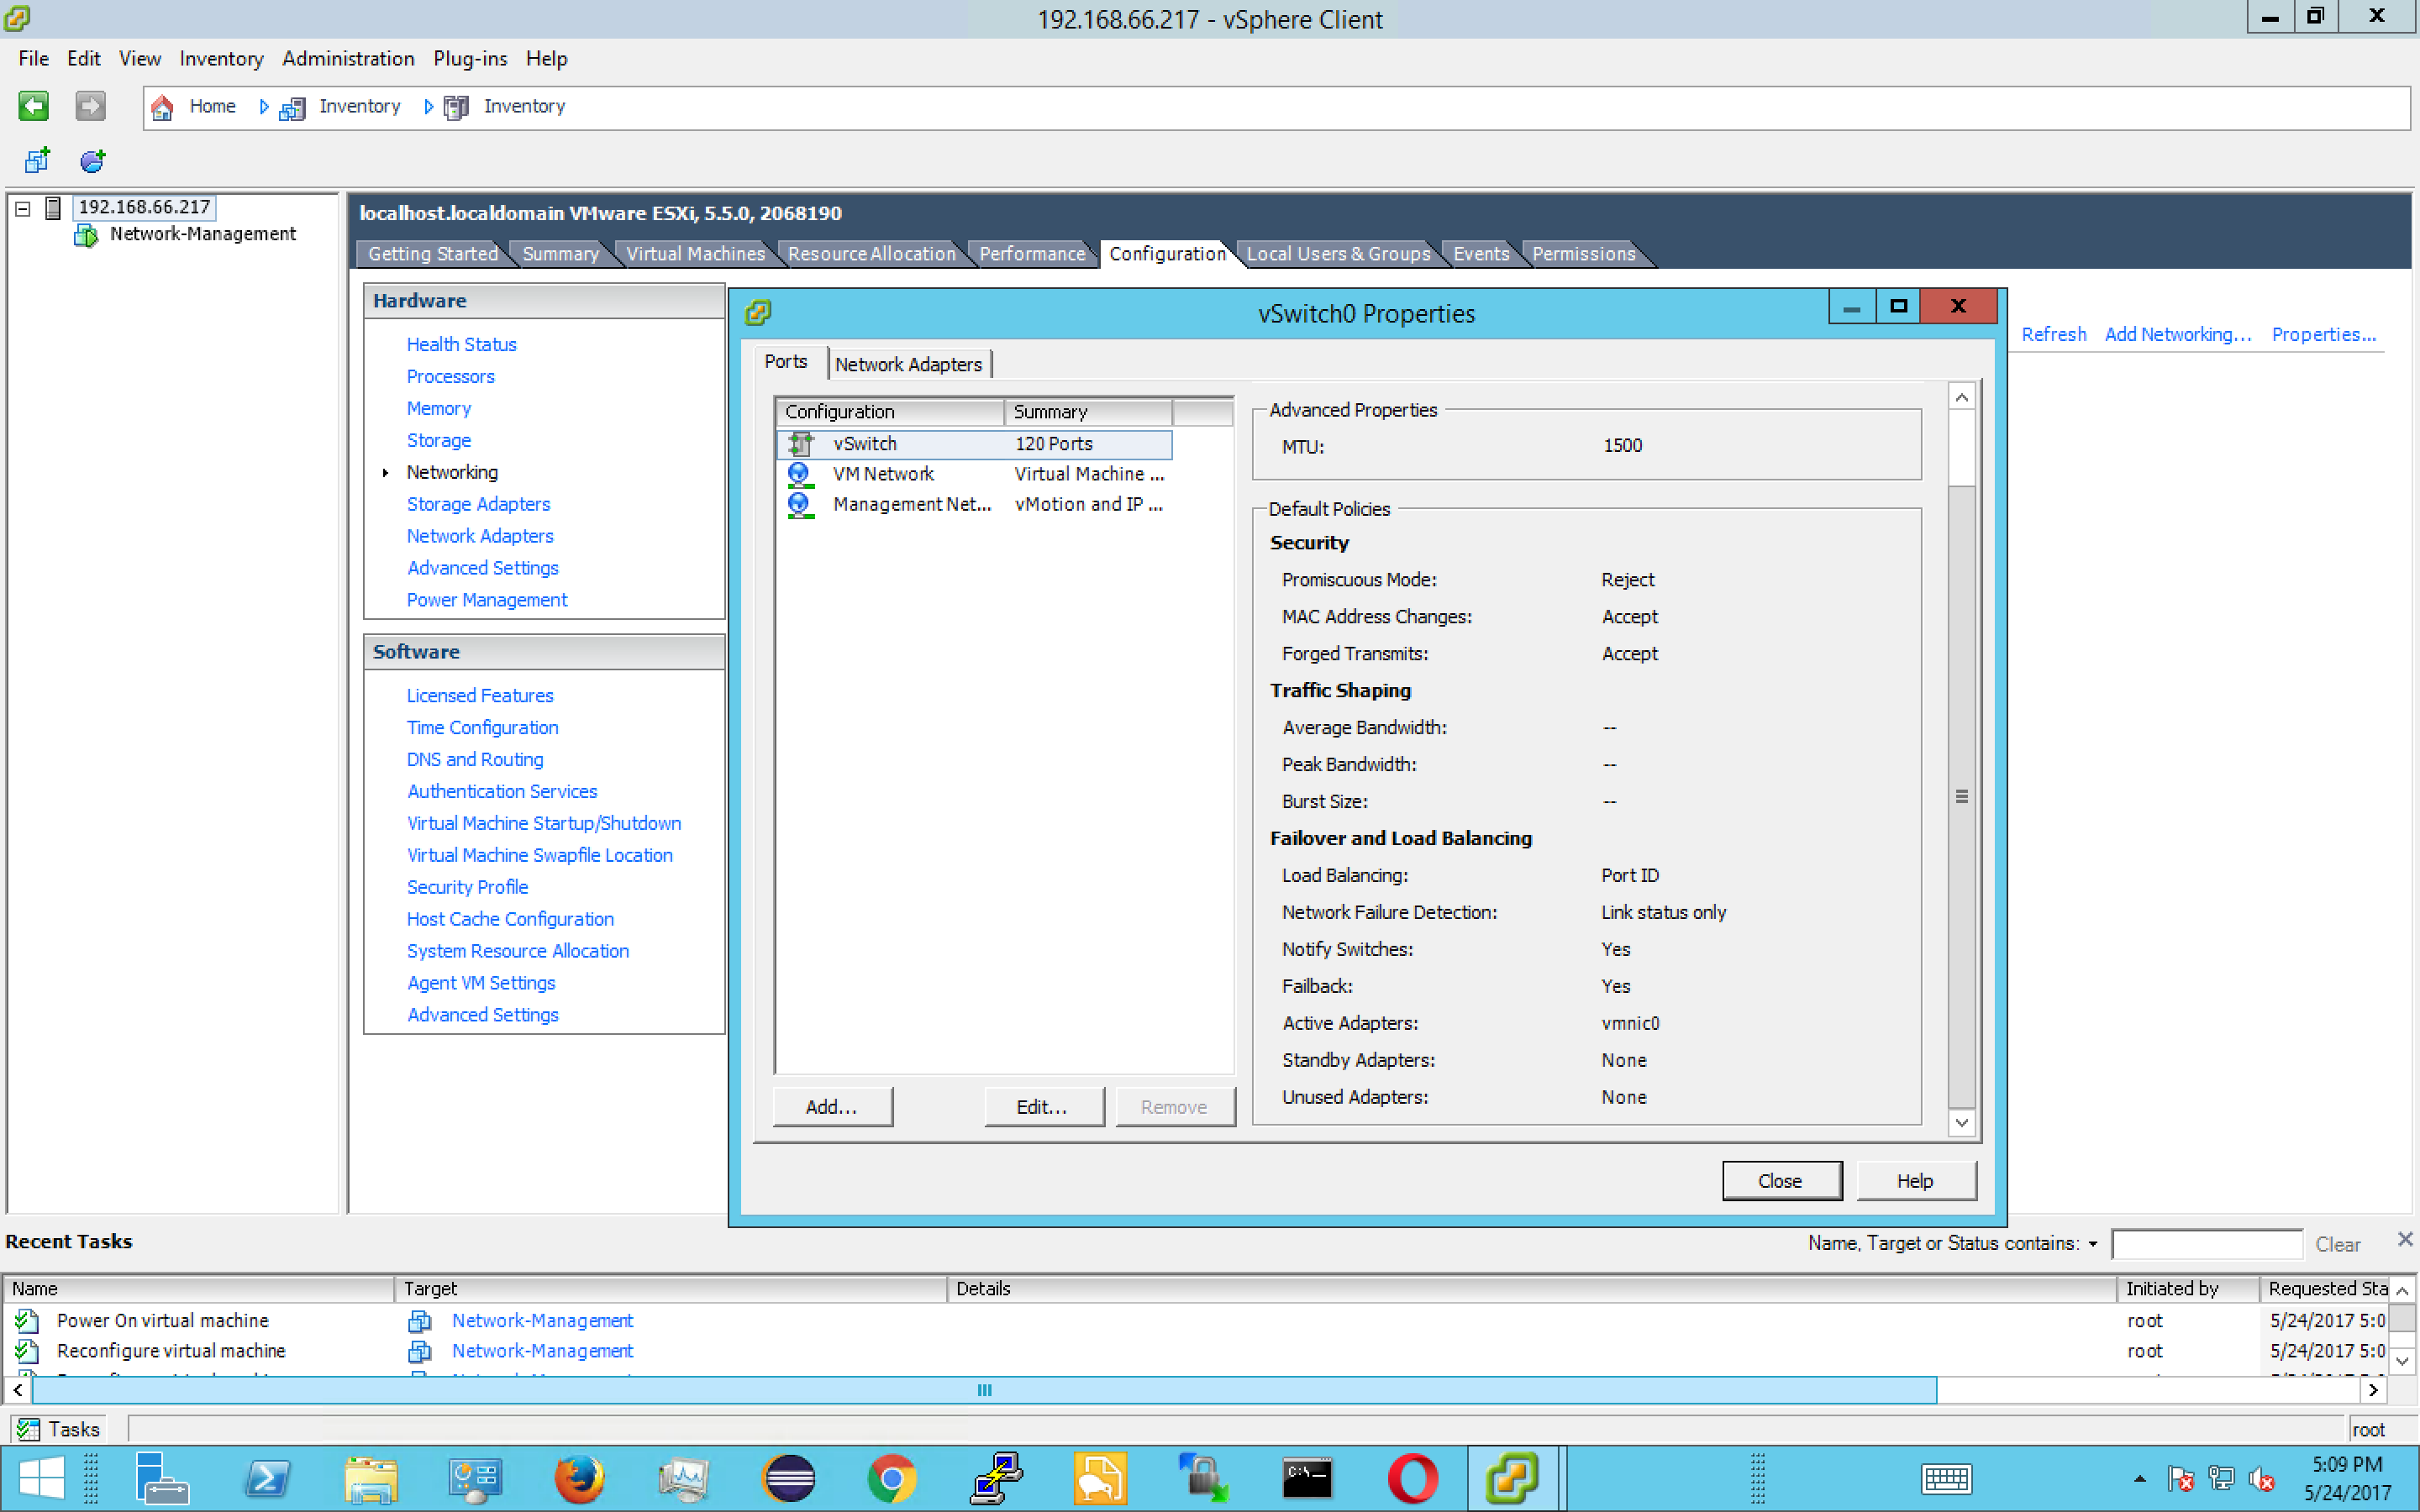The image size is (2420, 1512).
Task: Open the File menu
Action: 33,59
